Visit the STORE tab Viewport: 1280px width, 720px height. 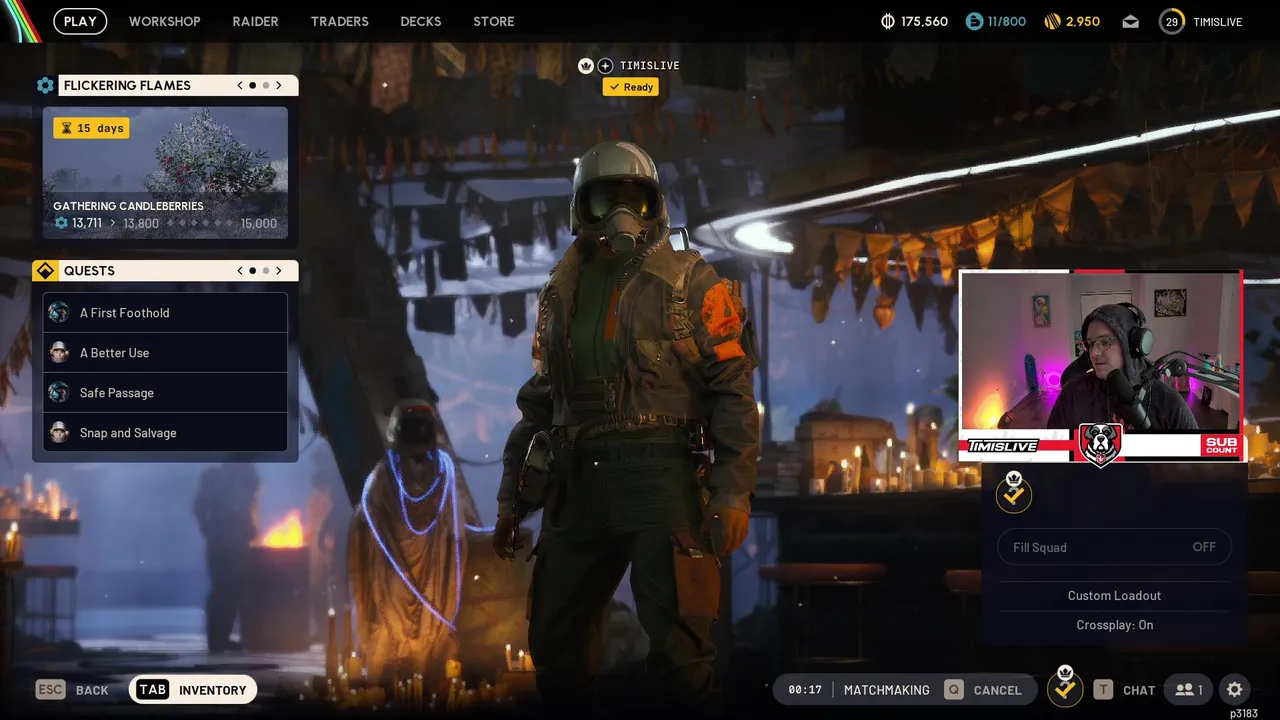[x=494, y=21]
